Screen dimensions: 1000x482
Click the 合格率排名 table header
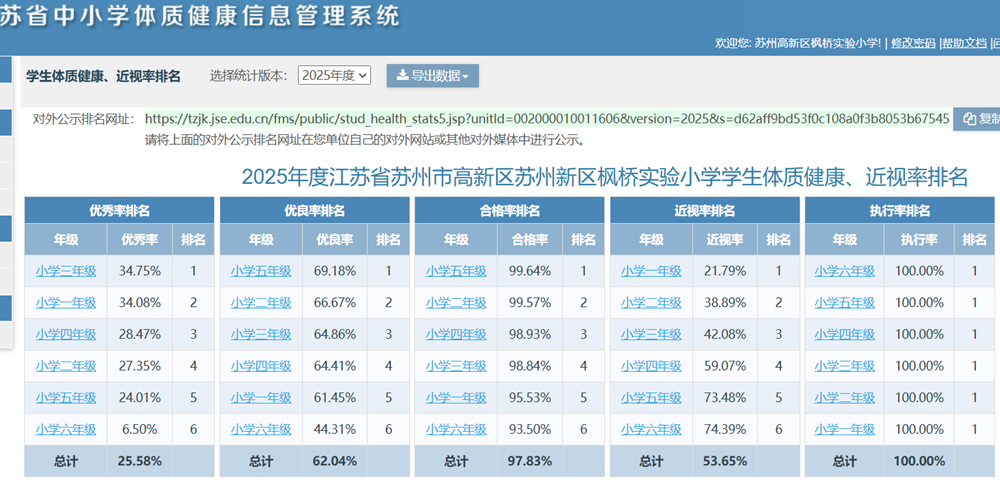click(510, 210)
